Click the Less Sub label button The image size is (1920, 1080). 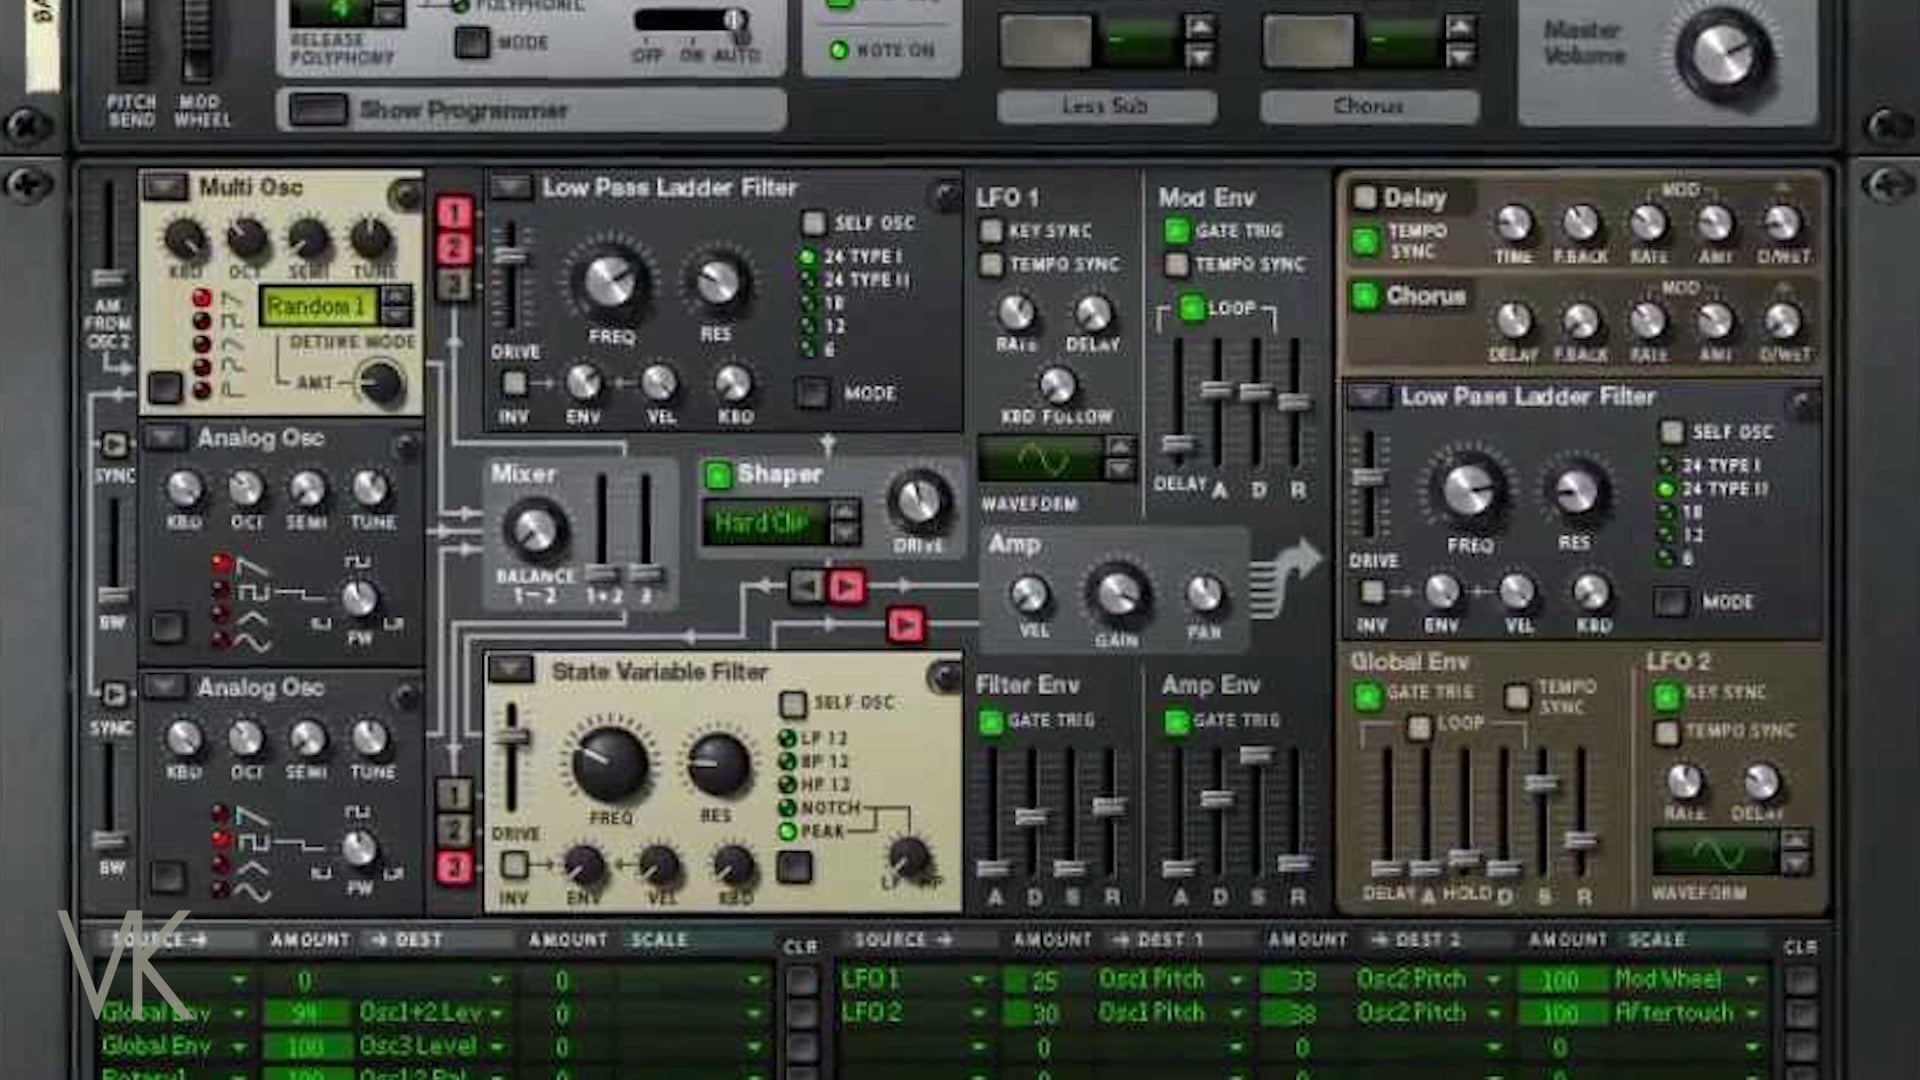[x=1106, y=106]
